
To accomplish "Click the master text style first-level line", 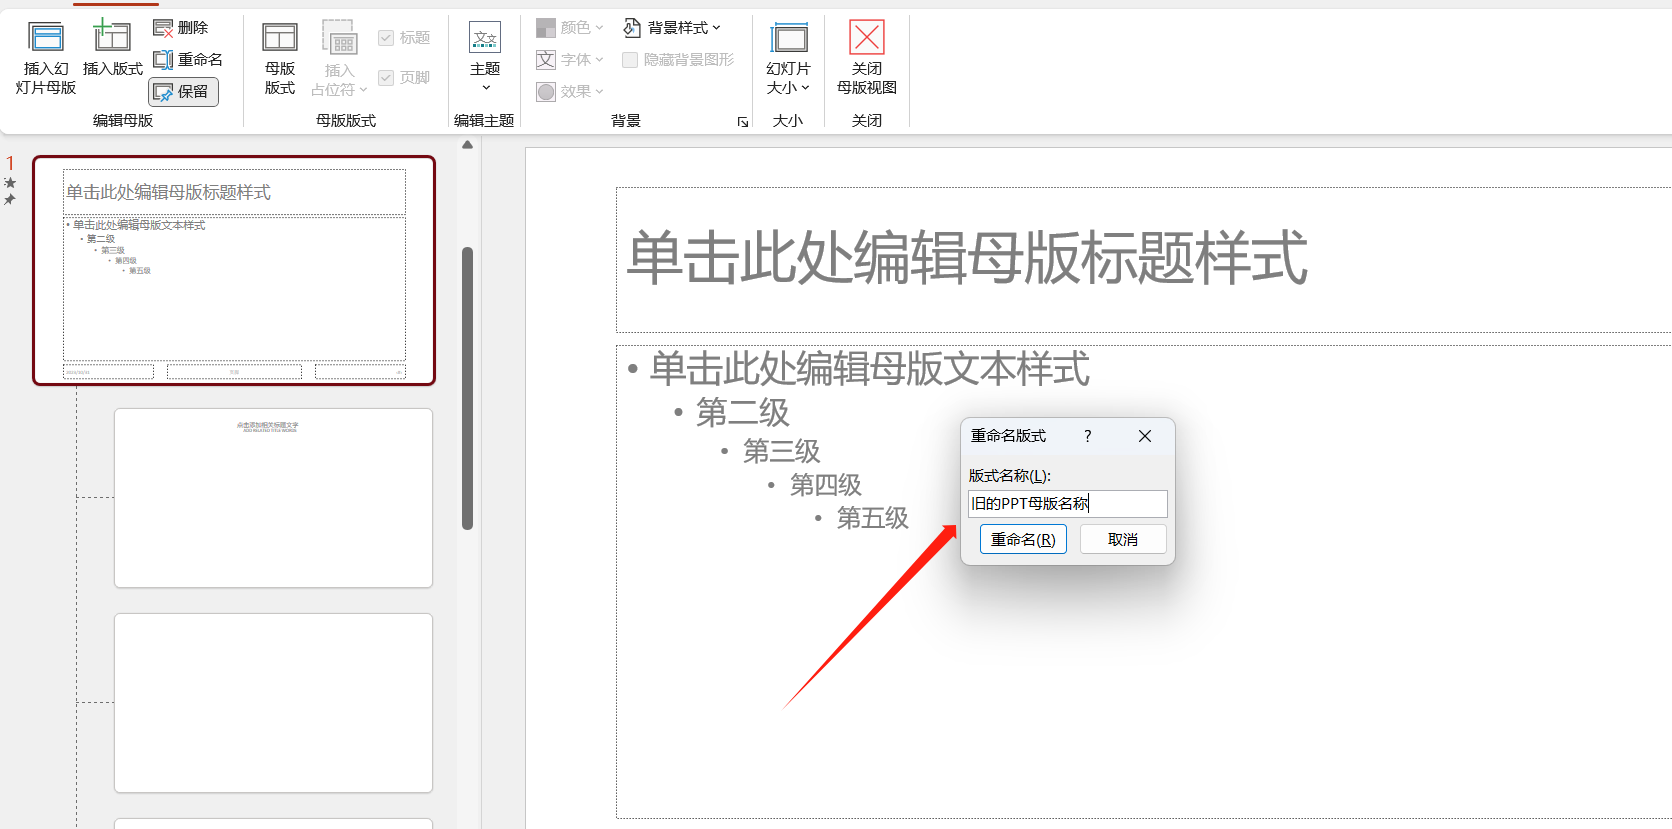I will (869, 369).
